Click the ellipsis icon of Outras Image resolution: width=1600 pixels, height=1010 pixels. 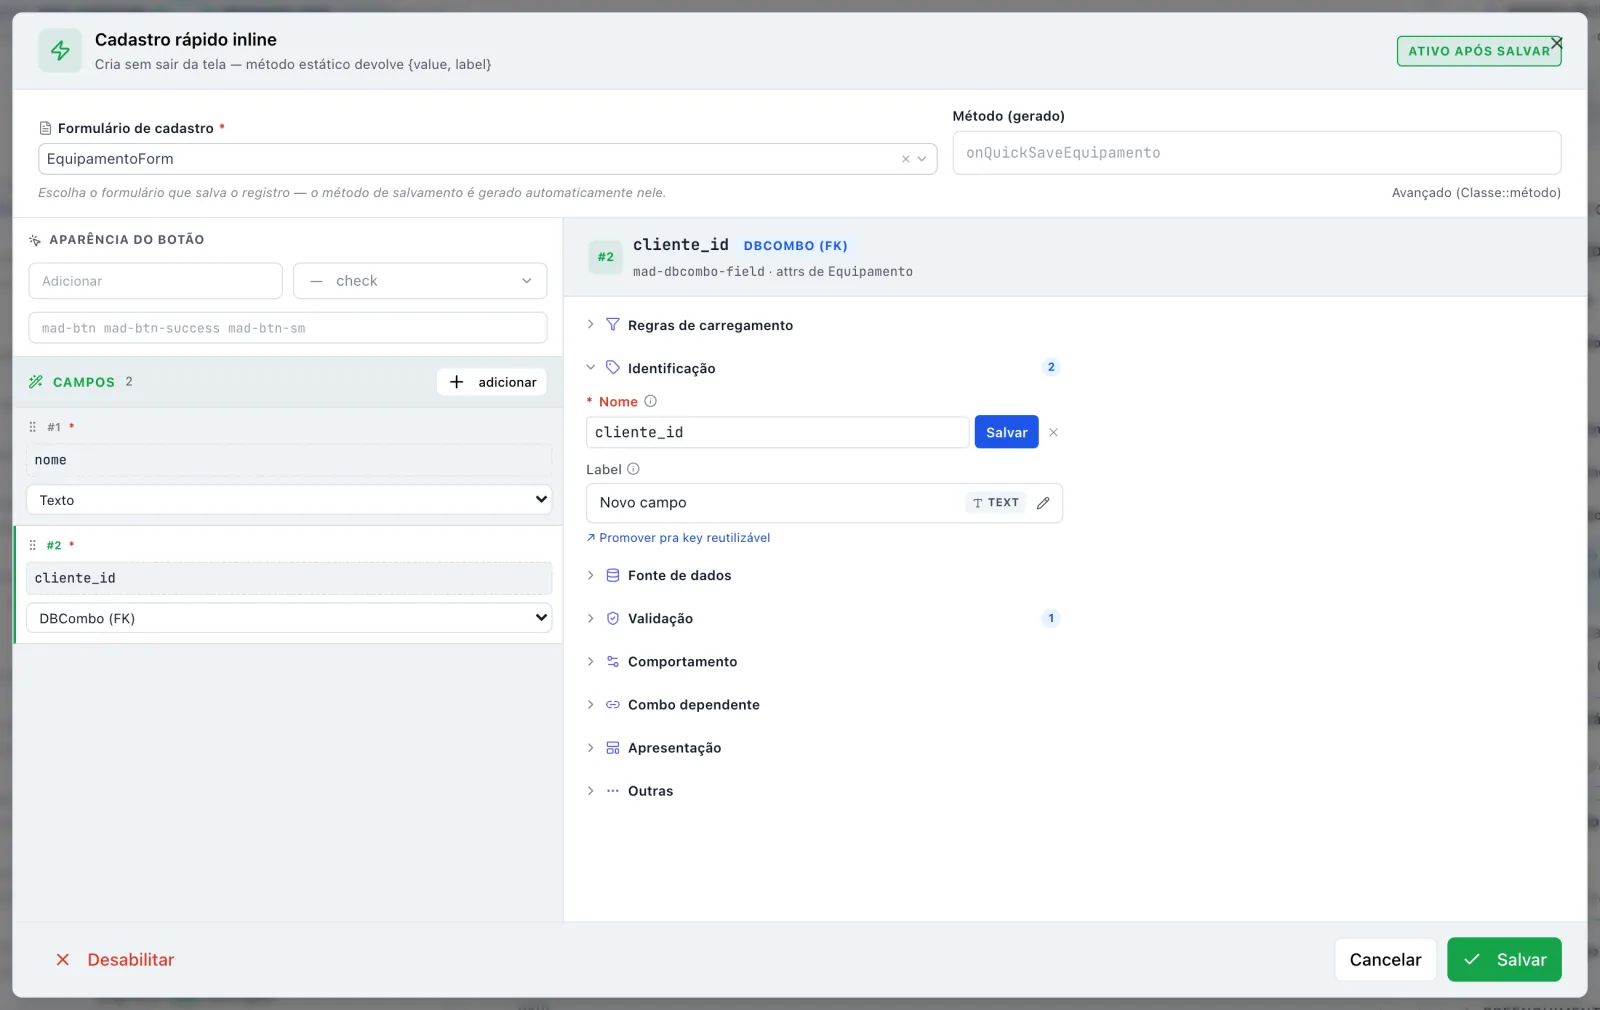click(613, 790)
